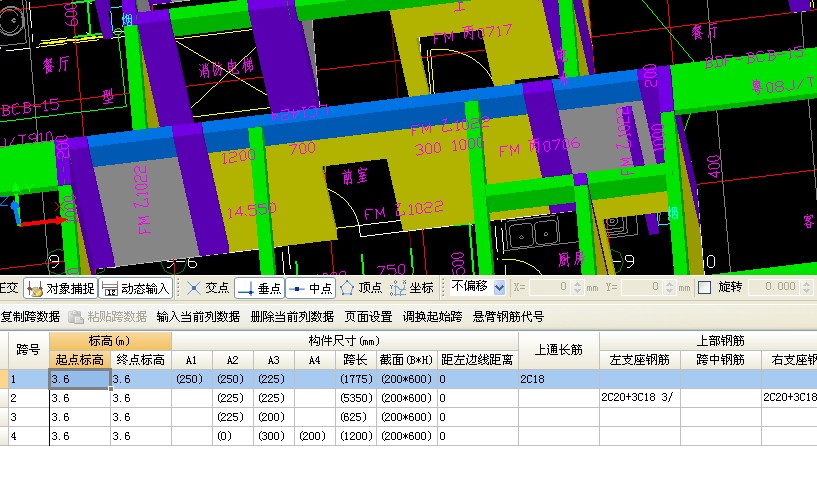Viewport: 817px width, 479px height.
Task: Click row 1 start elevation cell 3.6
Action: click(x=80, y=379)
